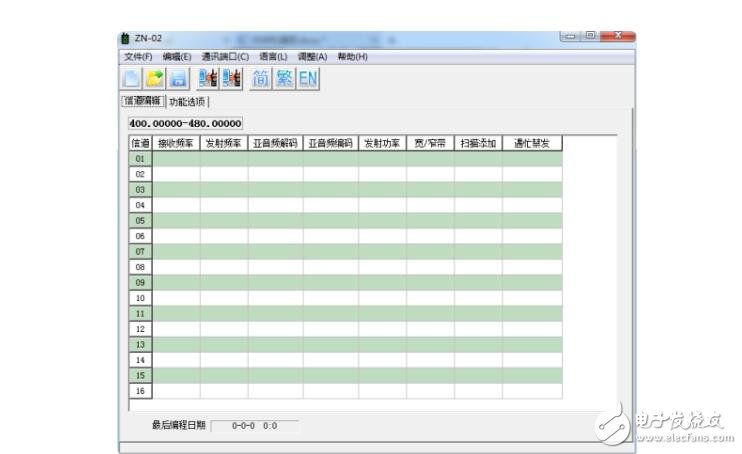The image size is (742, 454).
Task: Click the Open file folder icon
Action: 155,78
